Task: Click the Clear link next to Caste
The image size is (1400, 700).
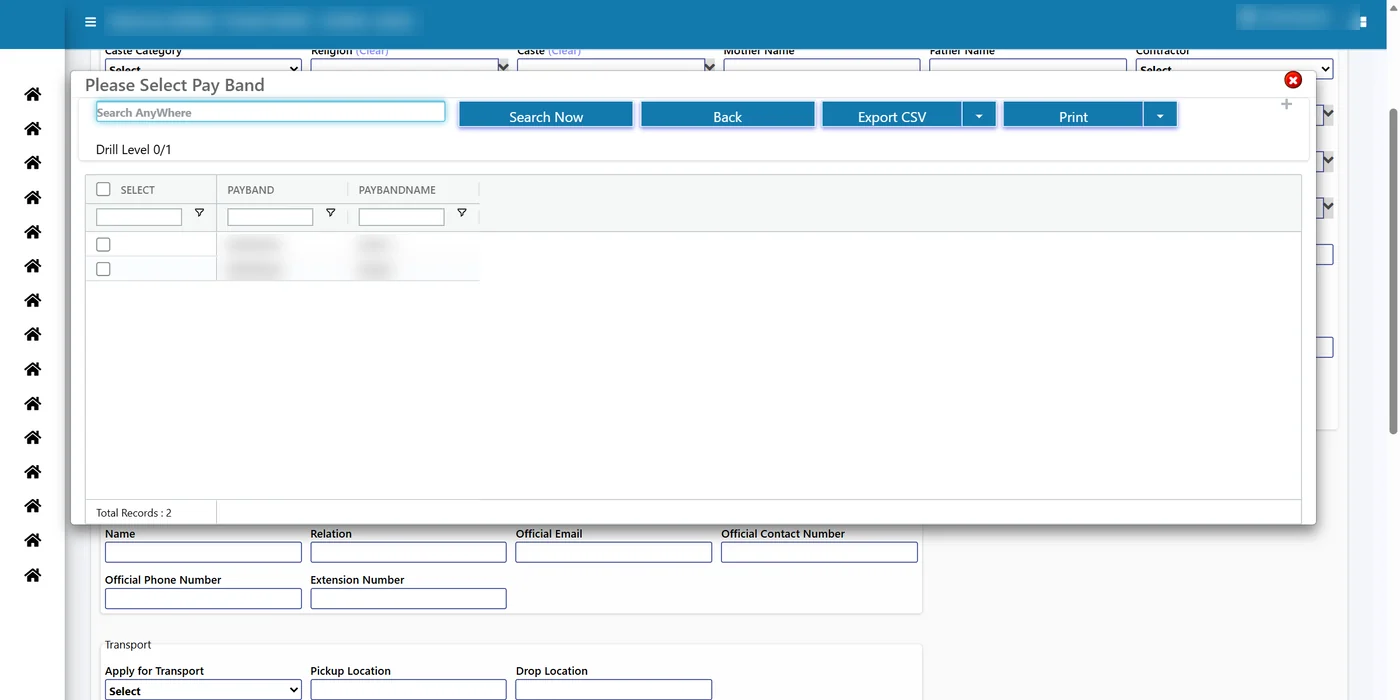Action: point(564,51)
